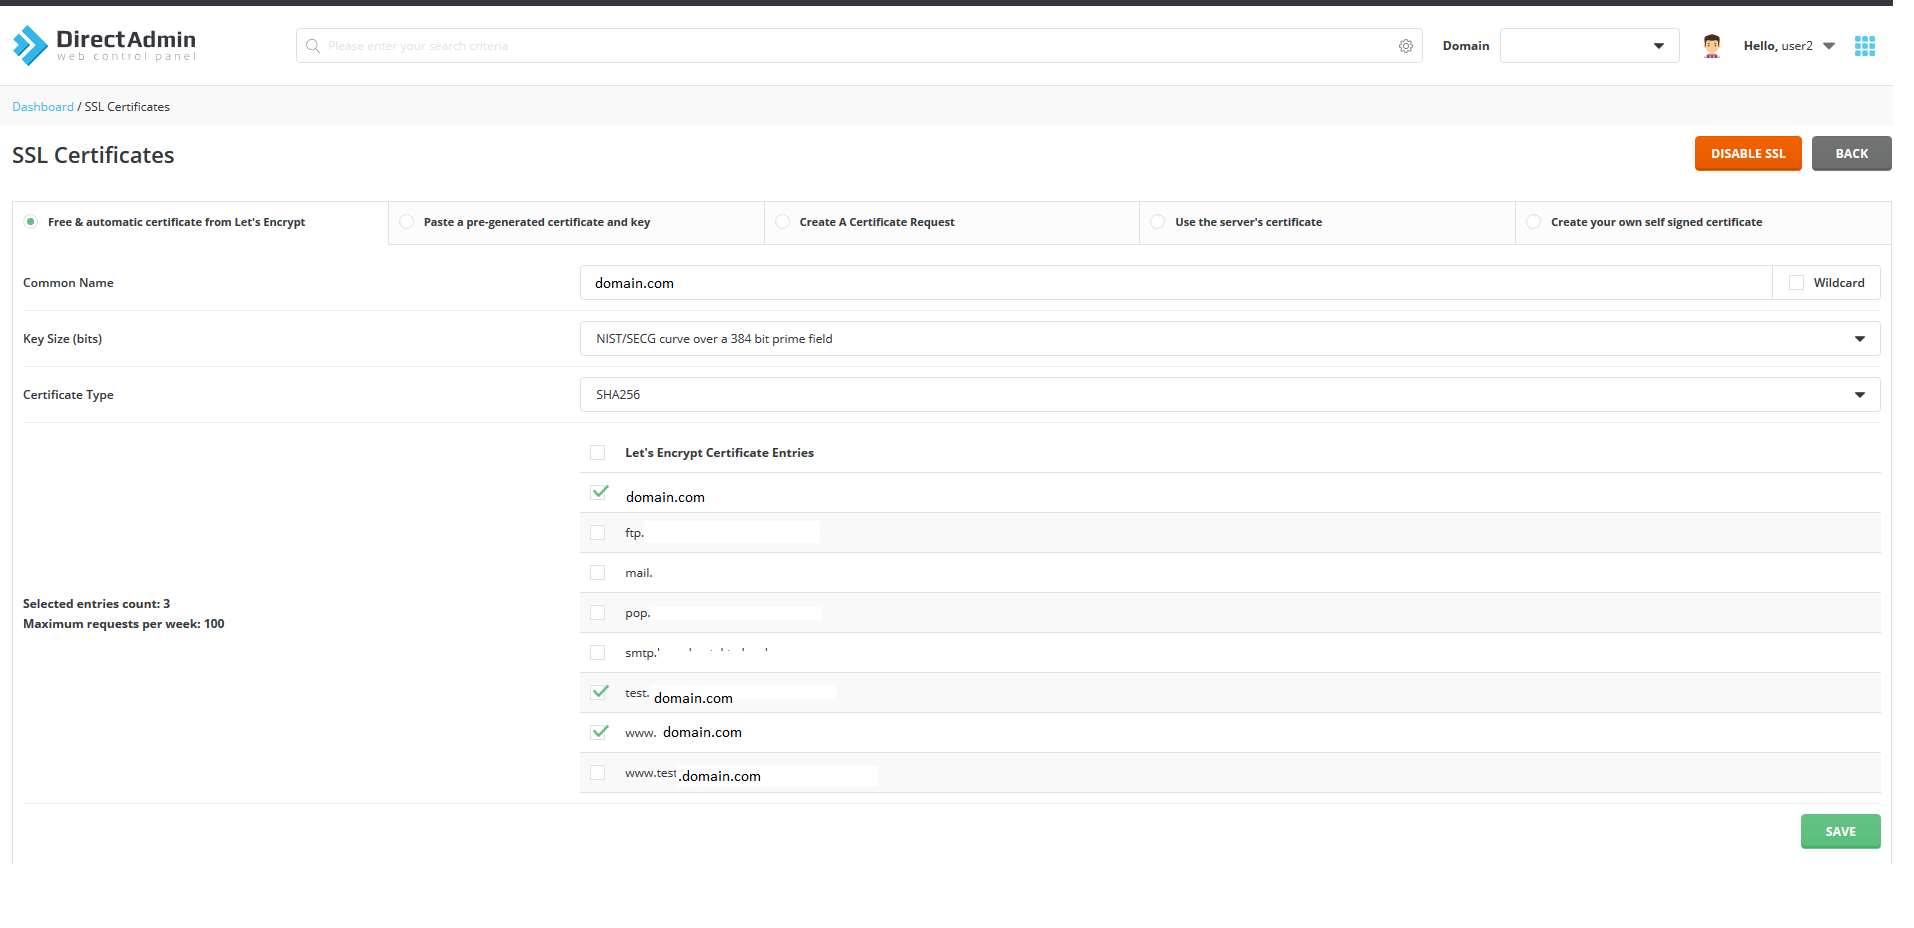Open the Domain dropdown
Image resolution: width=1914 pixels, height=928 pixels.
coord(1588,46)
